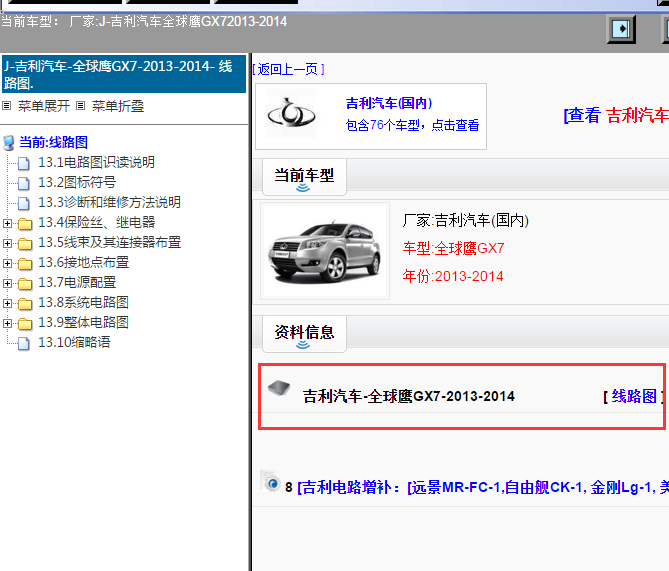The width and height of the screenshot is (669, 571).
Task: Open the 13.10缩略语 tree item
Action: click(74, 342)
